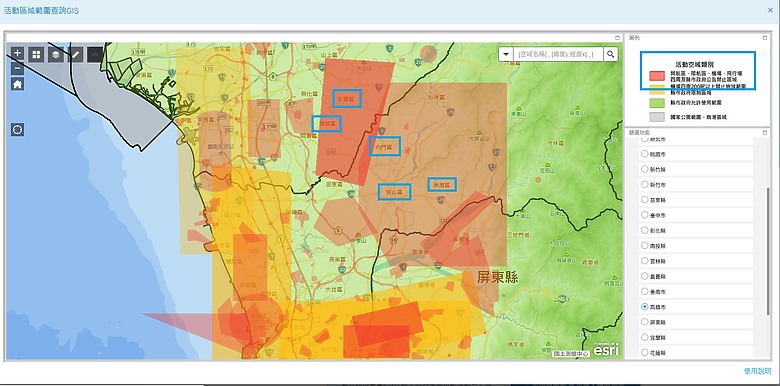The image size is (780, 386).
Task: Click the 活動區域範圍查詢GIS title
Action: click(x=41, y=10)
